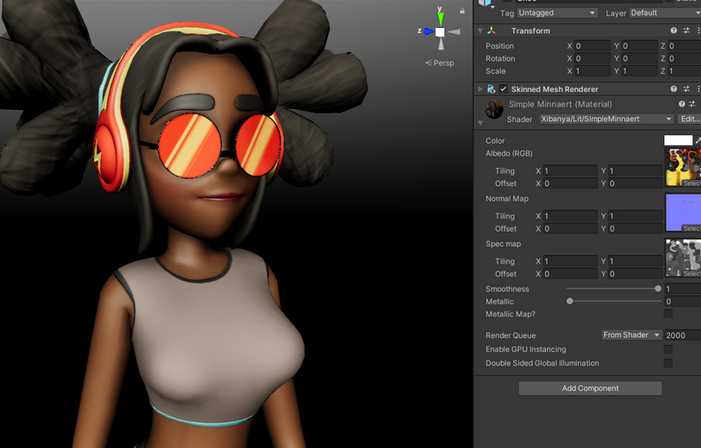Click the green Y axis cone on the scene gizmo
Viewport: 701px width, 448px height.
click(x=440, y=16)
